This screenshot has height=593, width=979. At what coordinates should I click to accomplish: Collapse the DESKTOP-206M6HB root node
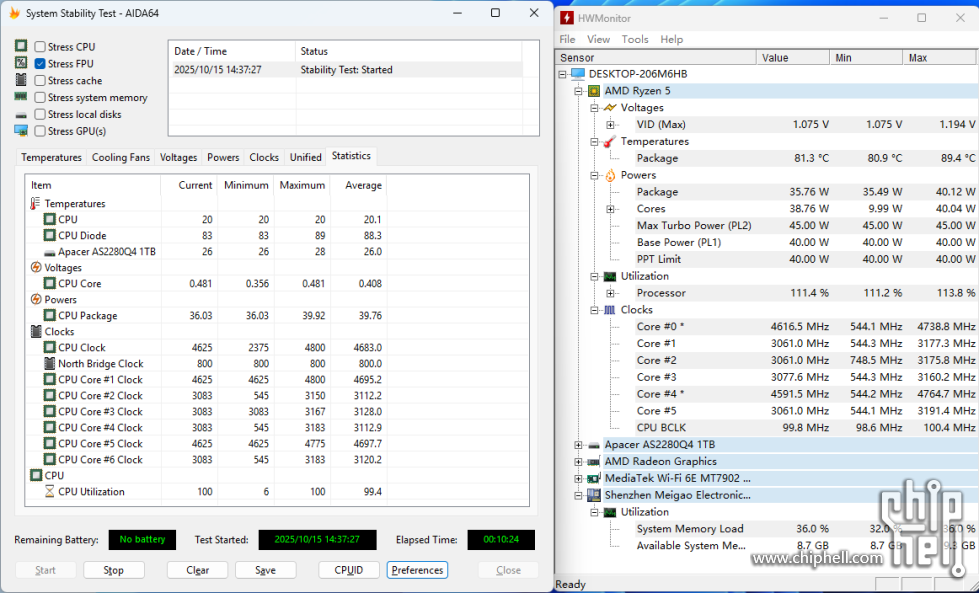point(563,74)
